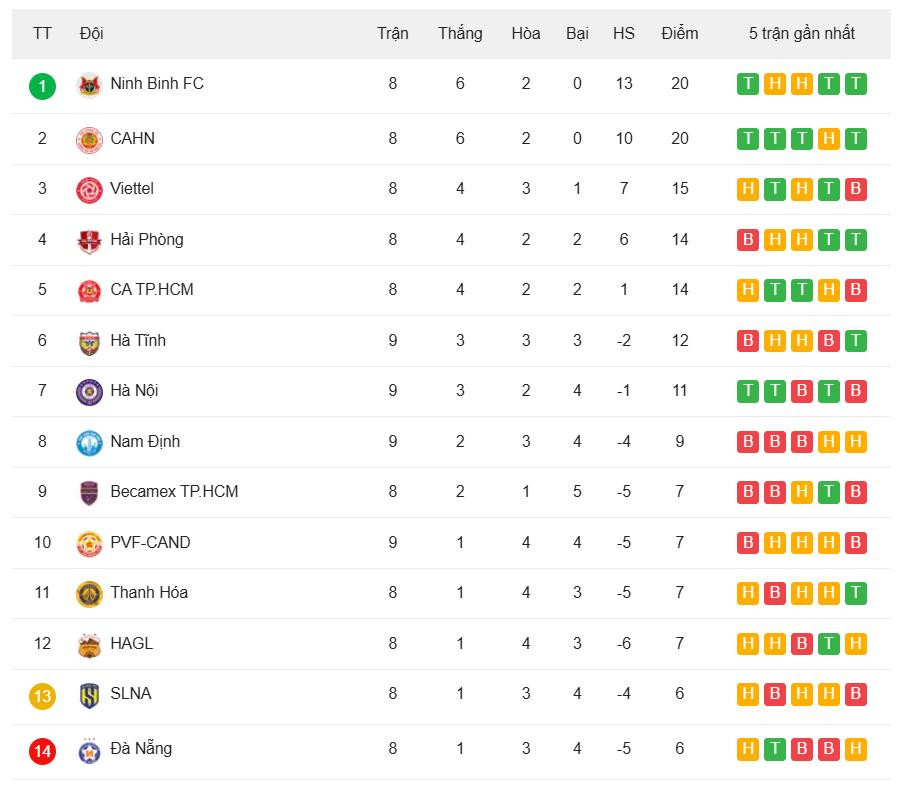Click the Đà Nẵng club logo
Viewport: 901px width, 786px height.
coord(89,750)
